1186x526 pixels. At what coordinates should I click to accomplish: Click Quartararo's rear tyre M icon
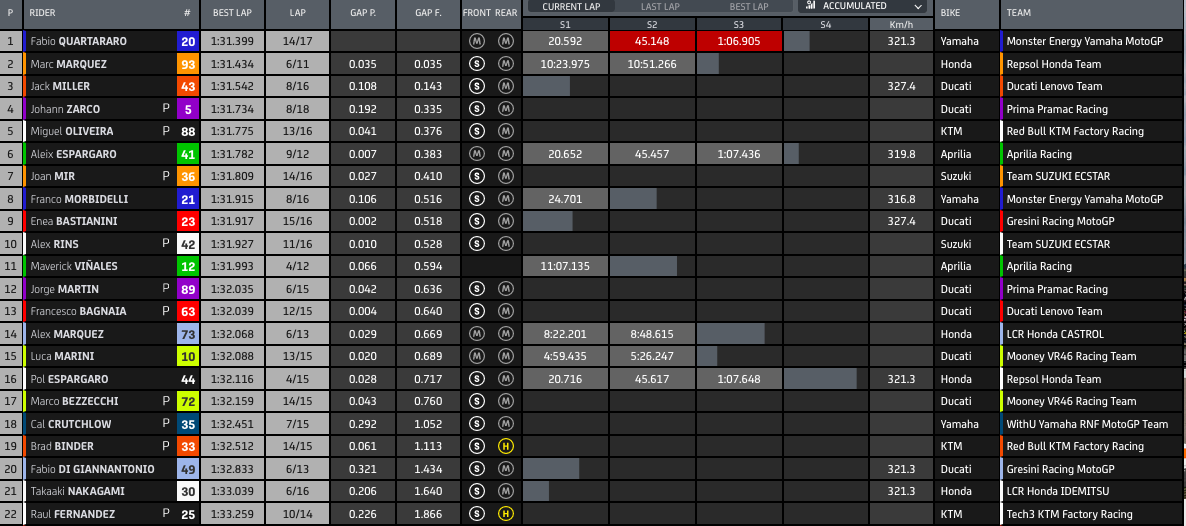505,42
